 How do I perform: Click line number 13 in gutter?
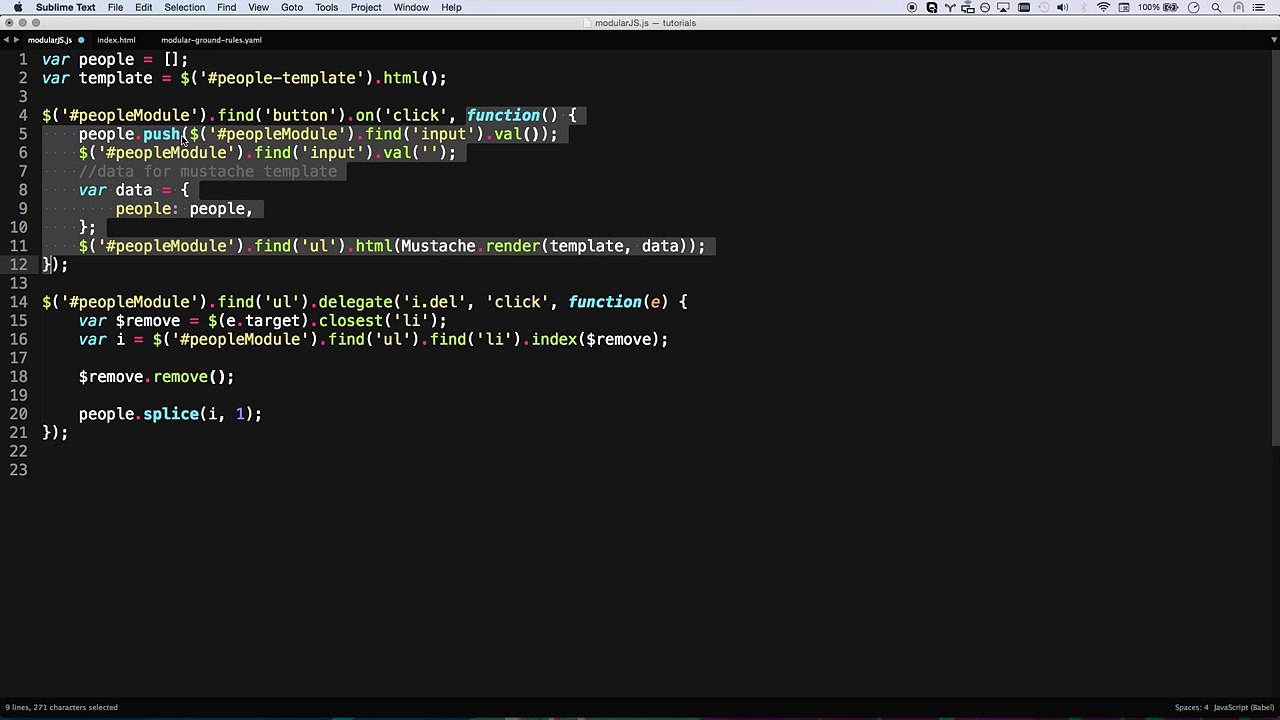tap(19, 283)
